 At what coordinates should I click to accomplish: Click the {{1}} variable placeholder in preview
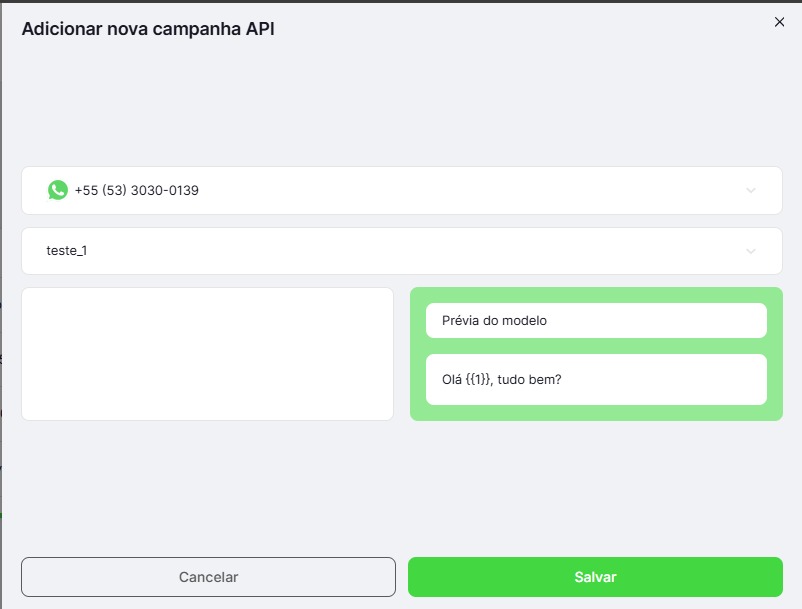[x=479, y=380]
